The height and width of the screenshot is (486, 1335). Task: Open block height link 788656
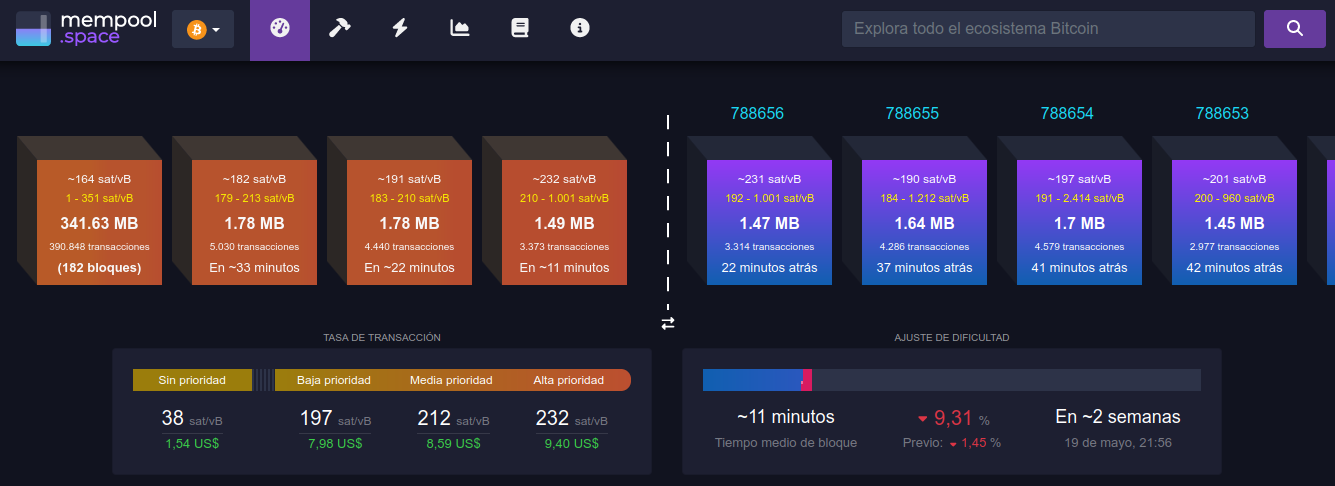tap(757, 114)
